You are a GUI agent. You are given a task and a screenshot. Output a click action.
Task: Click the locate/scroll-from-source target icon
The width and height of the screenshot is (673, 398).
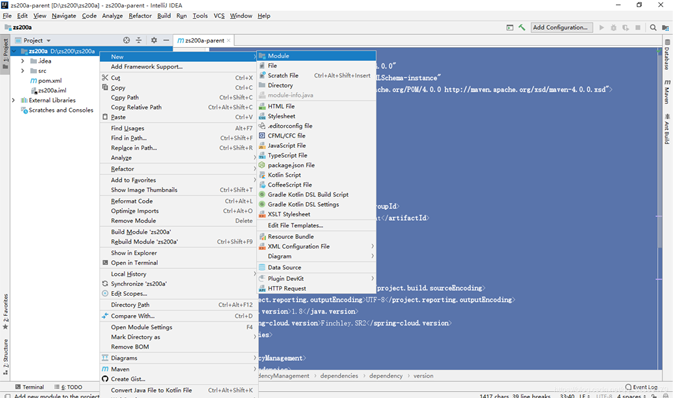point(126,40)
